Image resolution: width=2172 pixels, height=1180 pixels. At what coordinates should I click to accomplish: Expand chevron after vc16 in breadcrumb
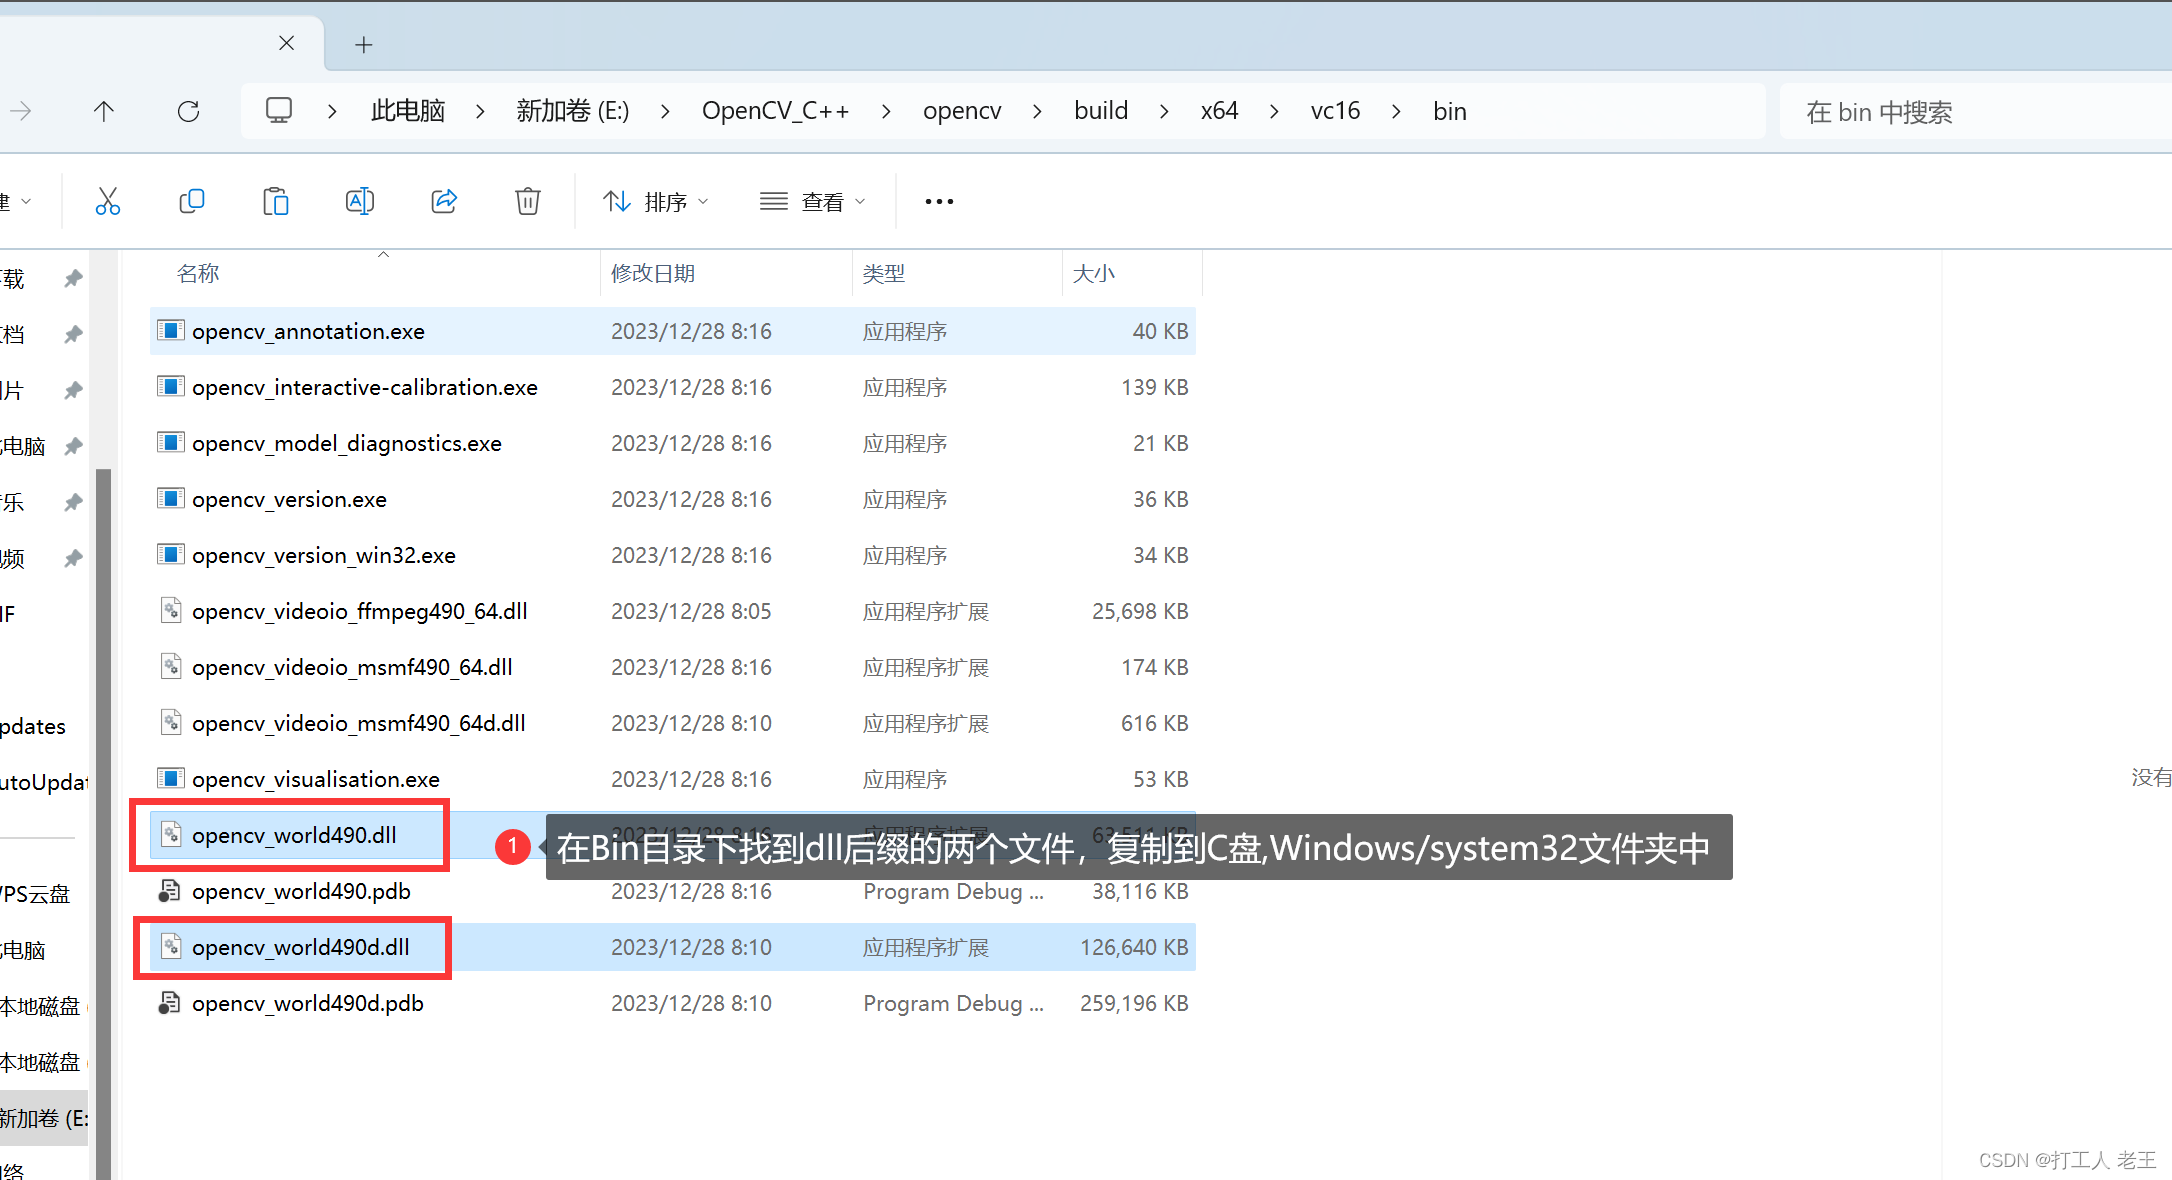(1396, 111)
